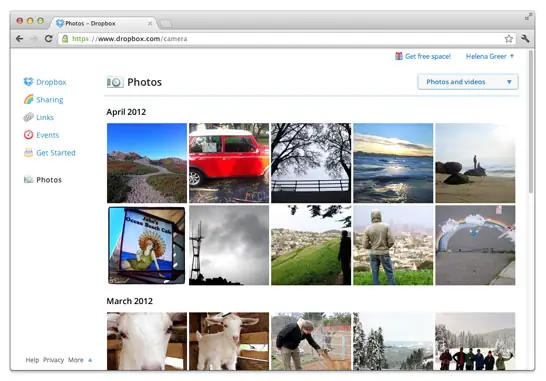Click the green padlock in the address bar
The image size is (546, 381).
(x=65, y=39)
